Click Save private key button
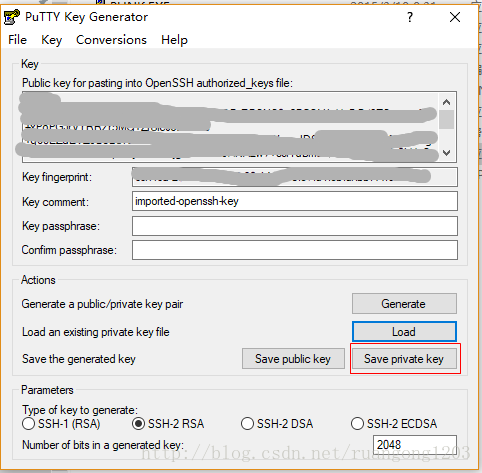 click(404, 359)
